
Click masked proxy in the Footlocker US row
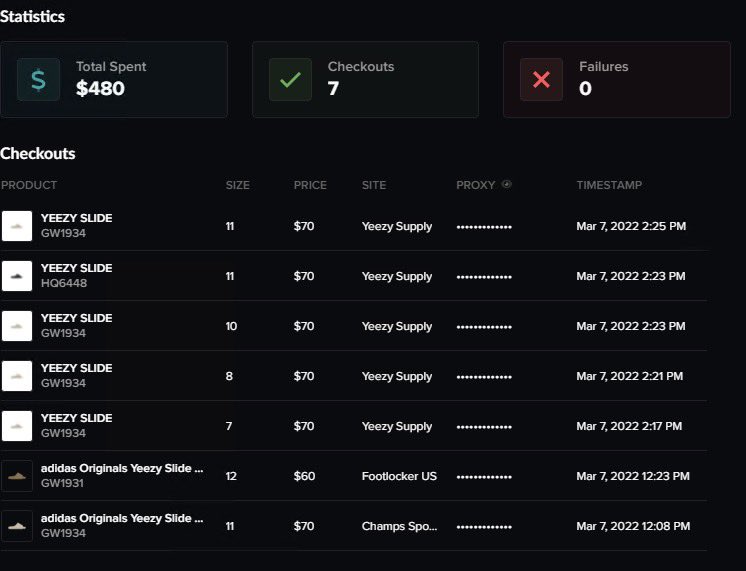484,477
